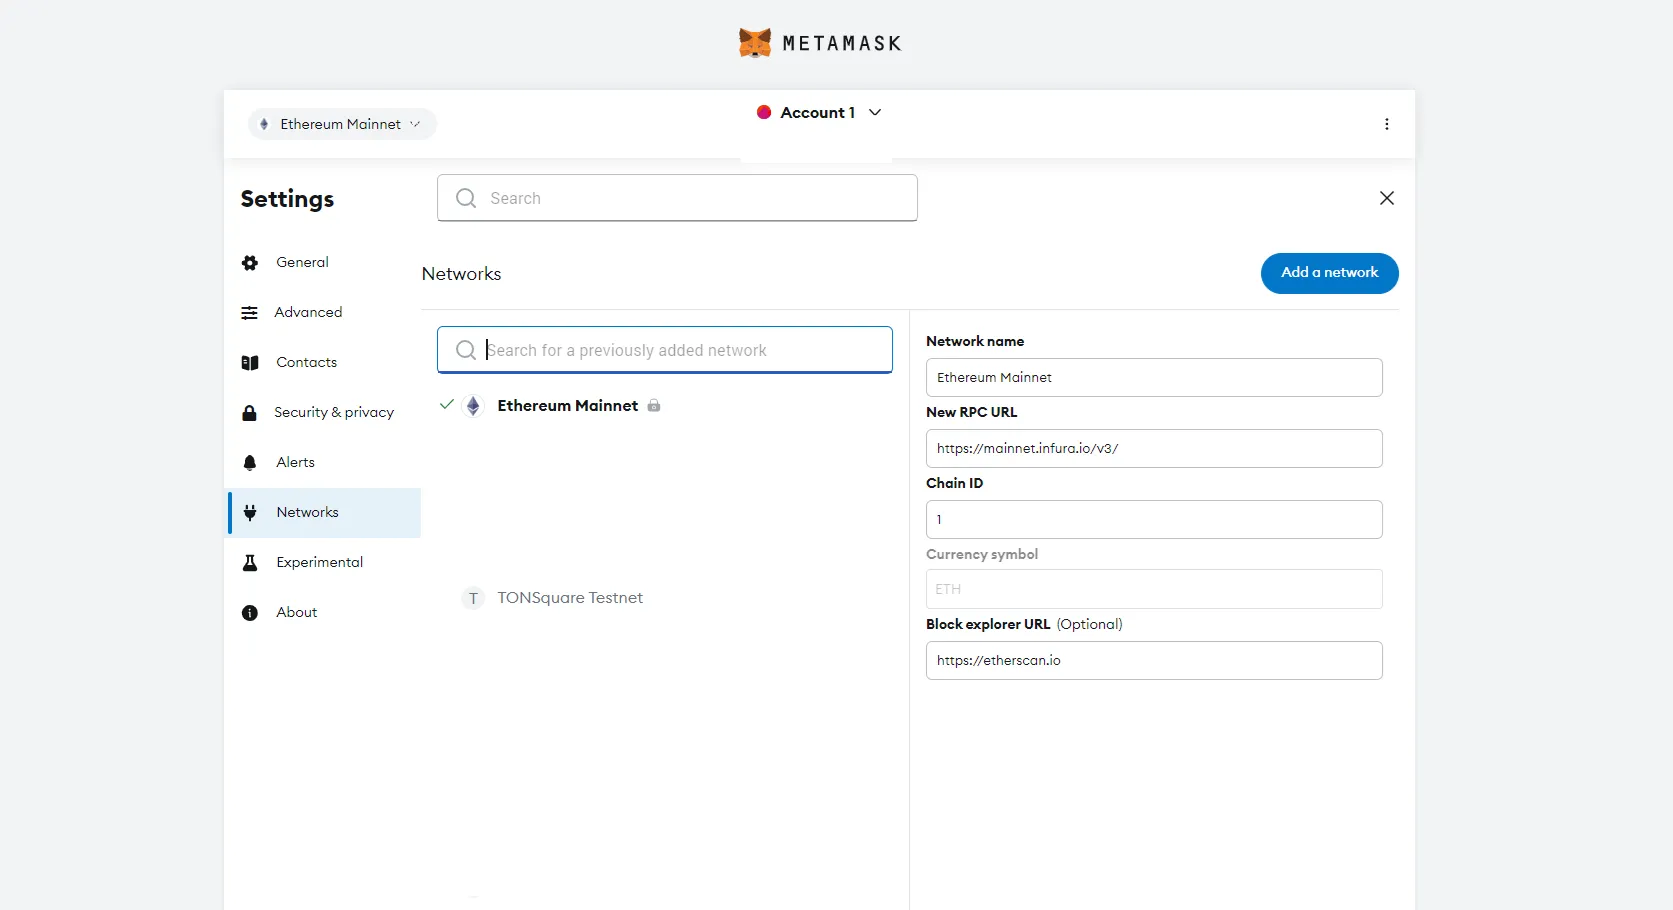Click the New RPC URL input field
The height and width of the screenshot is (910, 1673).
pyautogui.click(x=1154, y=448)
